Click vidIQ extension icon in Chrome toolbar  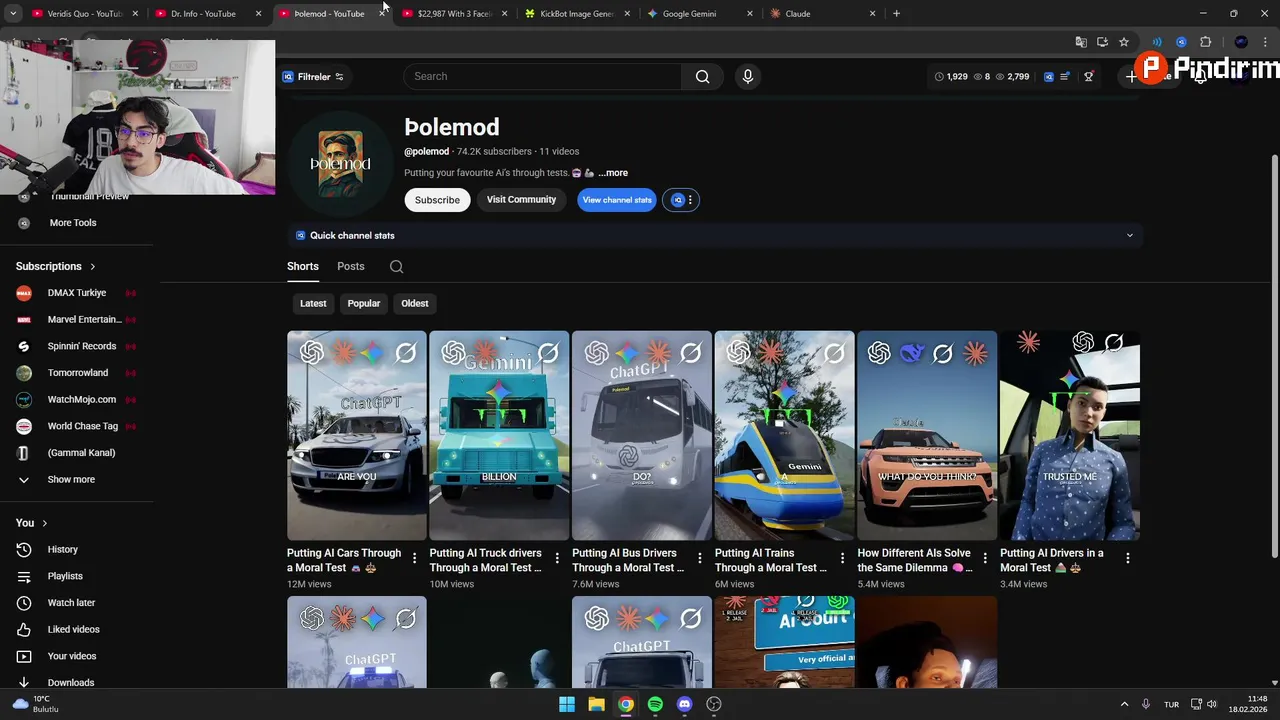(1181, 42)
